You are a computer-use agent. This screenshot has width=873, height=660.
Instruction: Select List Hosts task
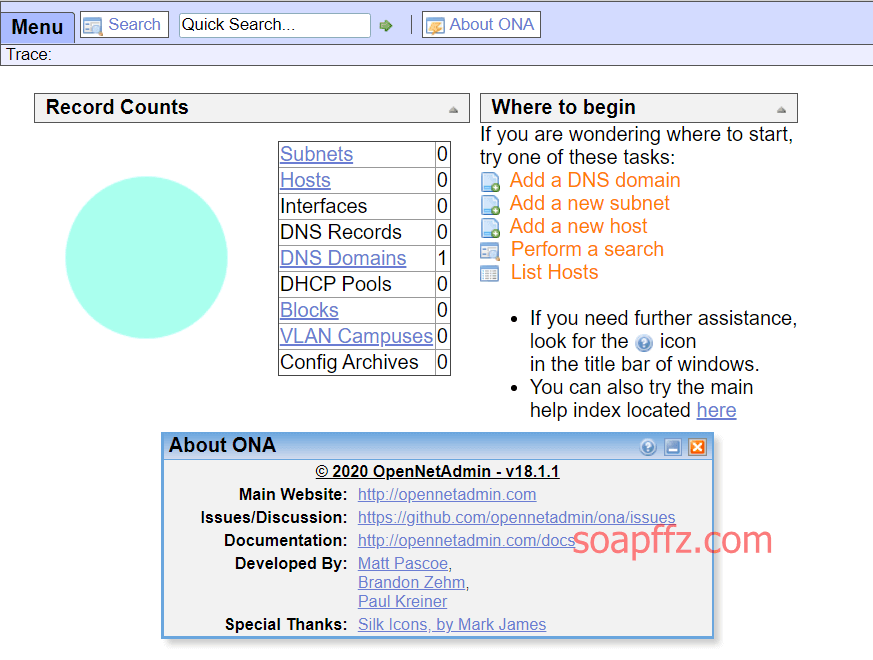click(x=555, y=272)
